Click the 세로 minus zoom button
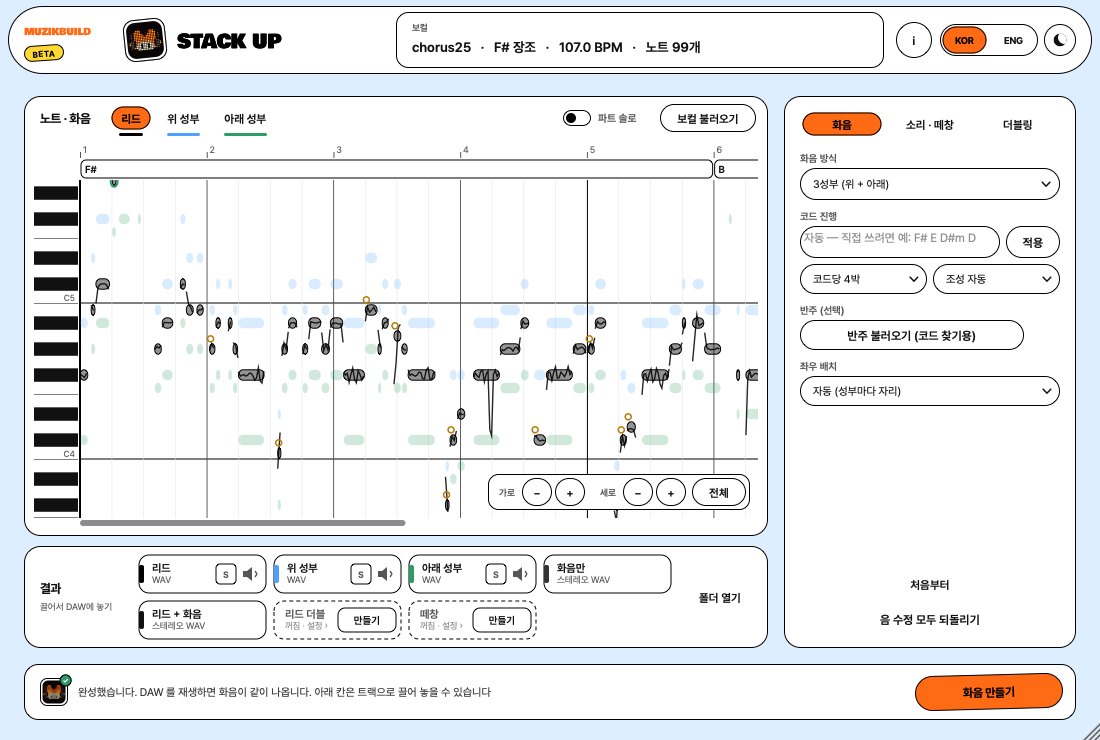The width and height of the screenshot is (1100, 740). pos(638,492)
